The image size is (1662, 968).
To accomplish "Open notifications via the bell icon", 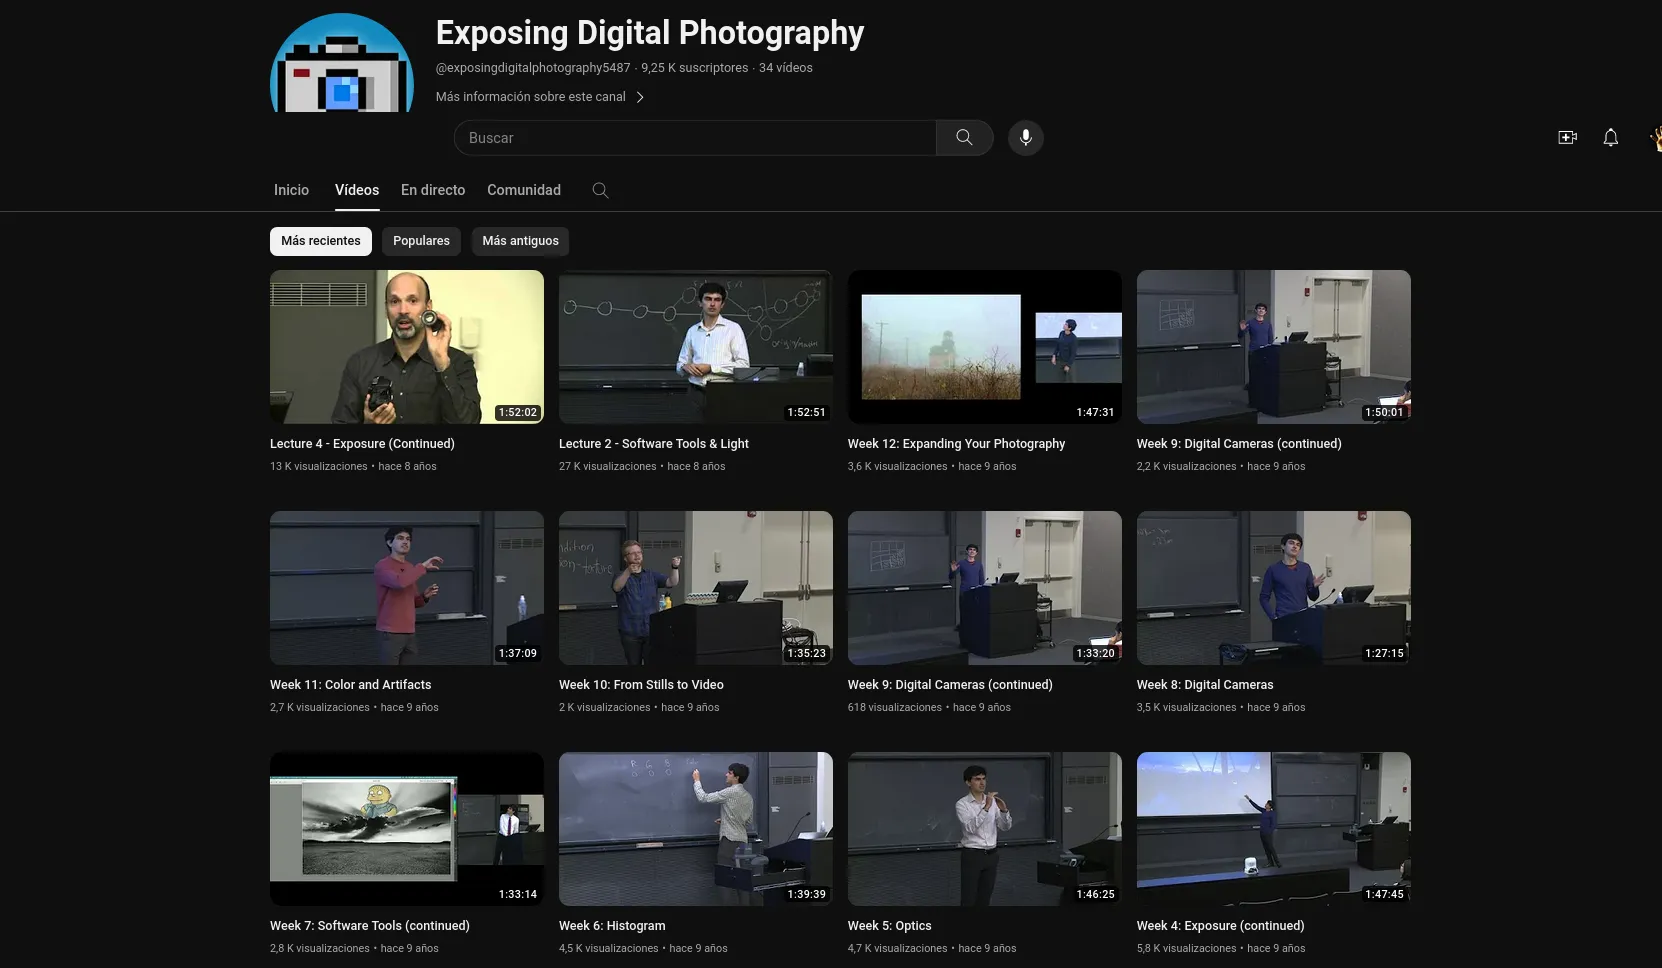I will coord(1610,138).
